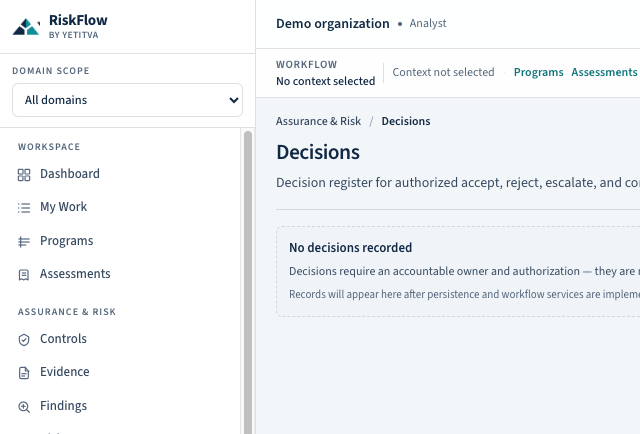Open the Evidence sidebar item
Image resolution: width=640 pixels, height=434 pixels.
(x=64, y=372)
